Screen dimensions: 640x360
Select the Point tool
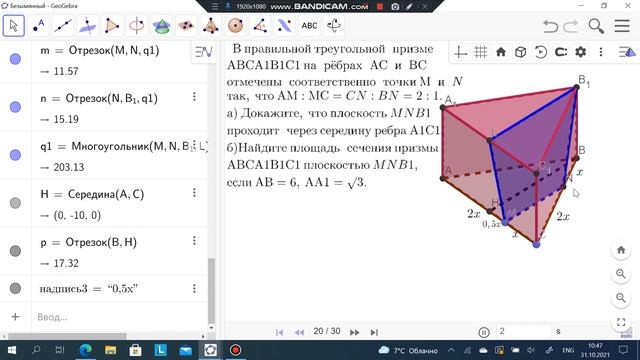point(39,26)
